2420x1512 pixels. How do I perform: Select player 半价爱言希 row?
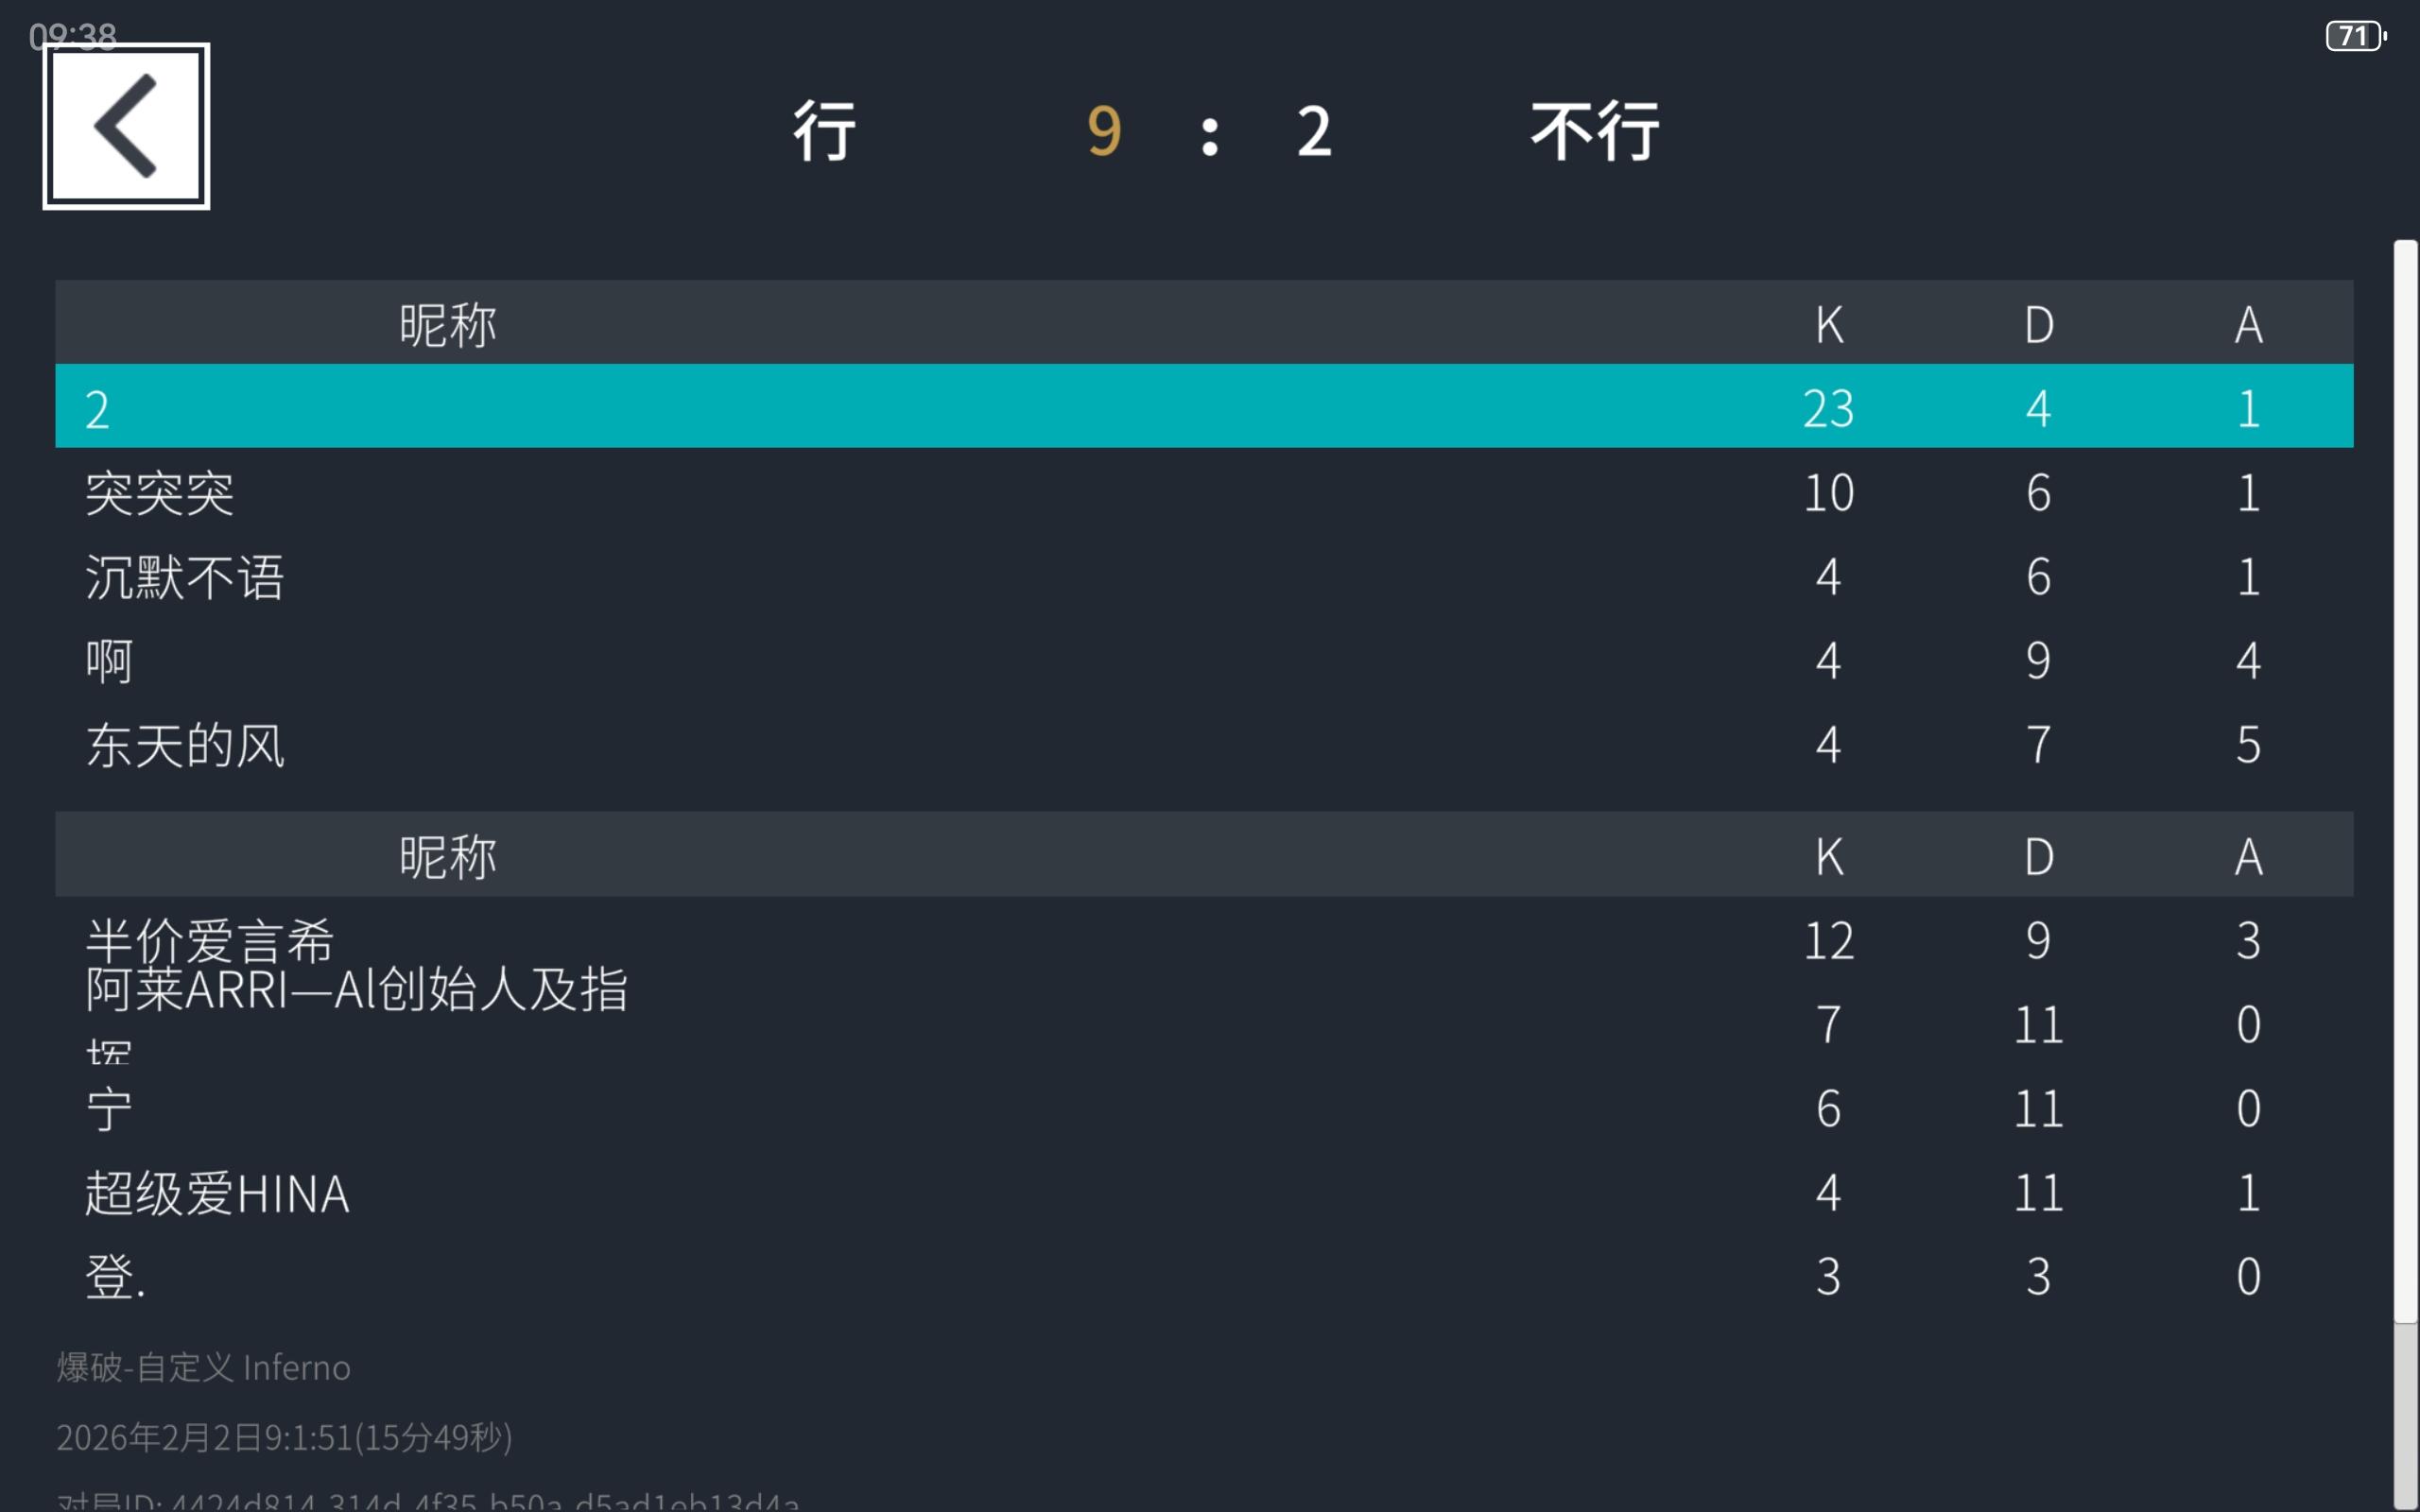(x=210, y=940)
